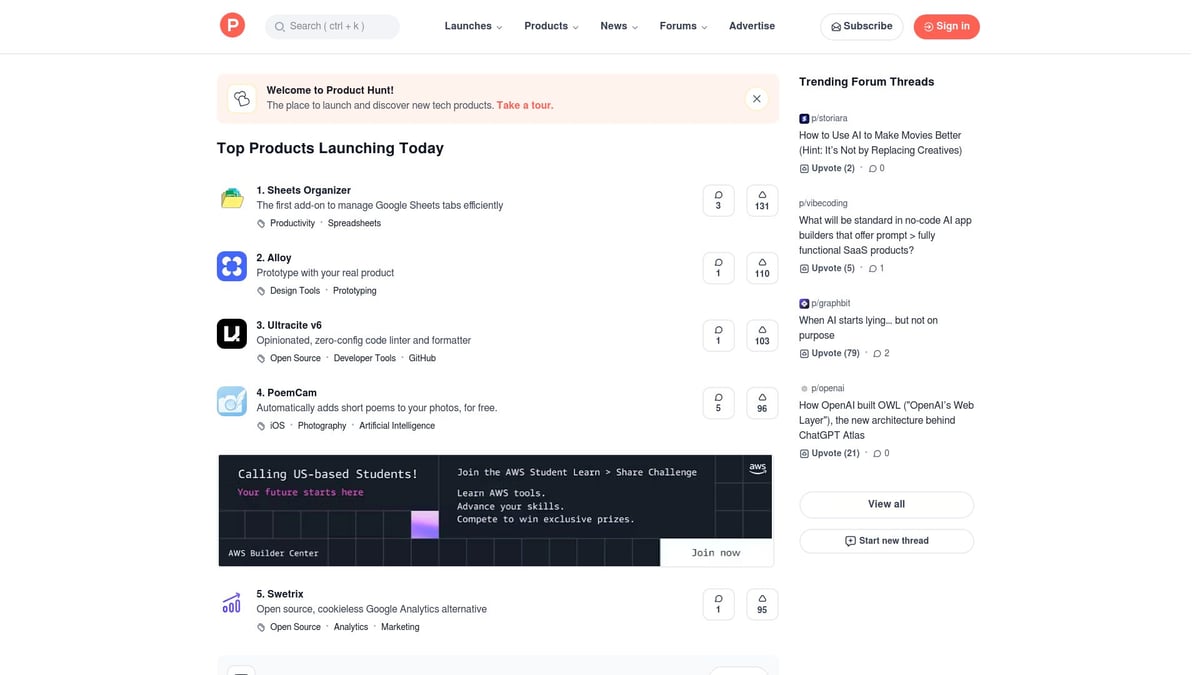Image resolution: width=1200 pixels, height=675 pixels.
Task: Focus the Search field
Action: [x=332, y=26]
